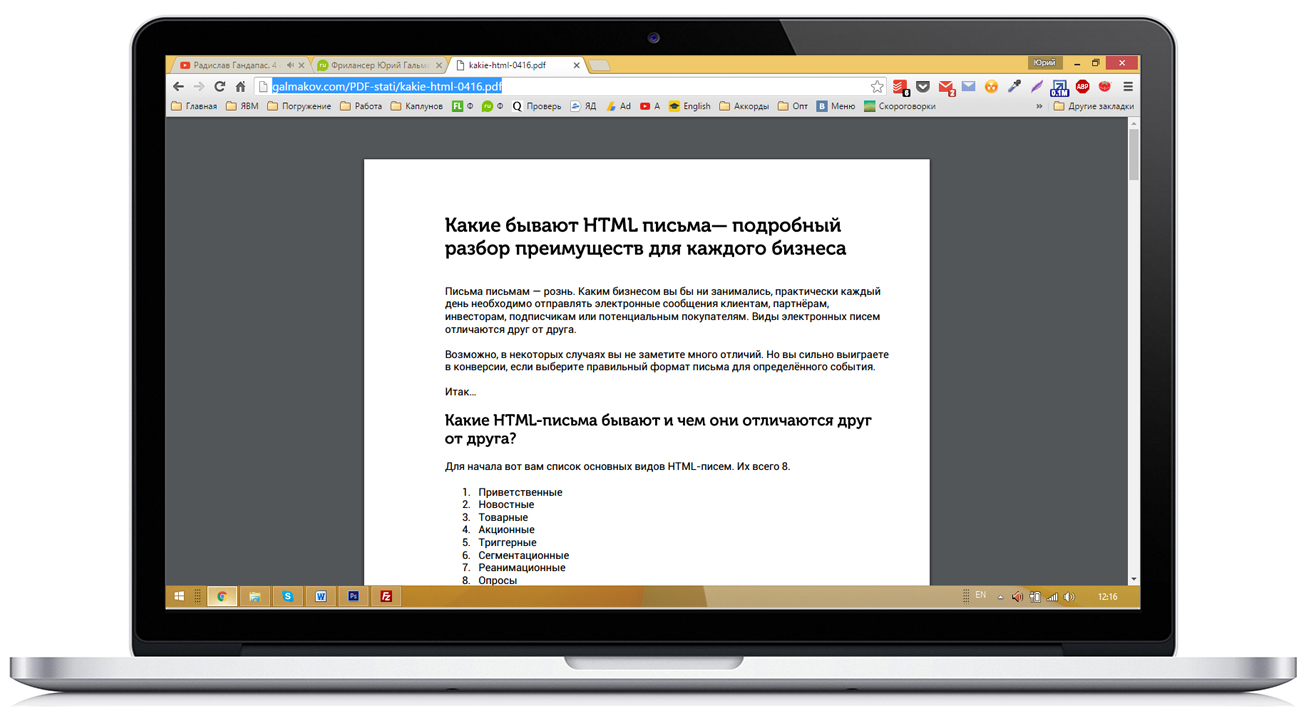
Task: Activate the eyedropper color picker extension
Action: tap(1014, 87)
